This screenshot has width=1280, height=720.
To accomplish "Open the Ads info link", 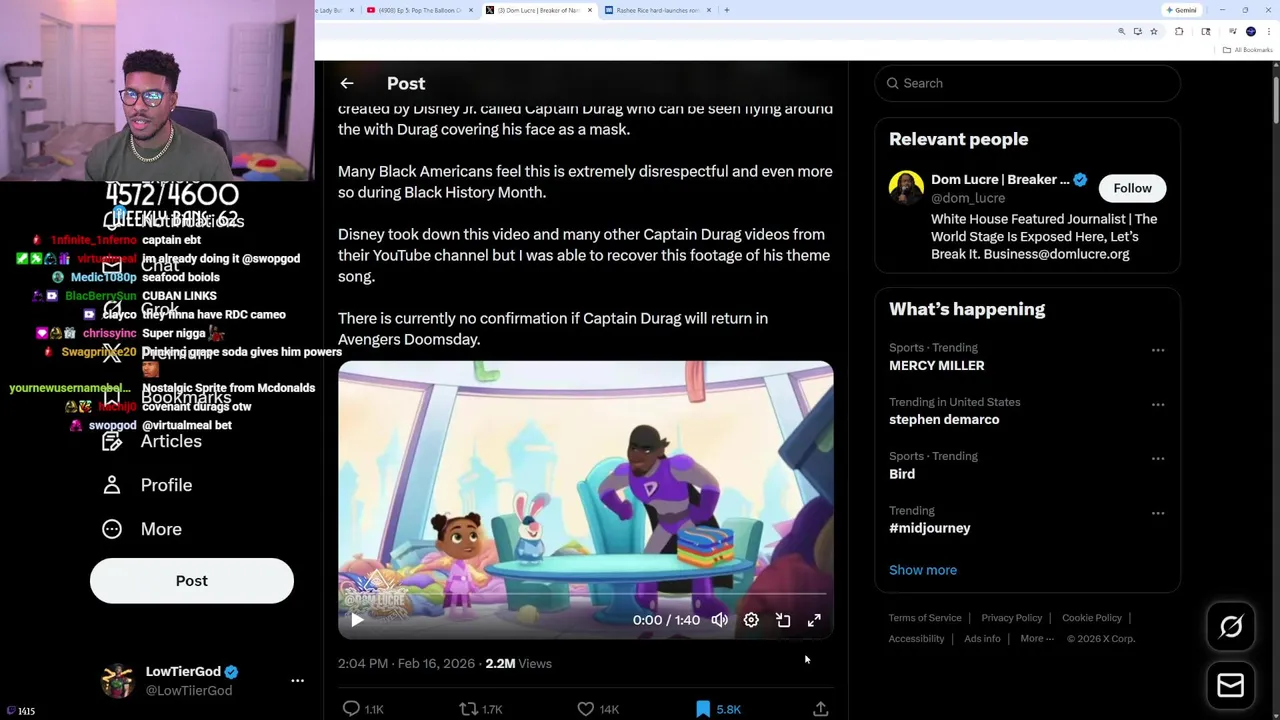I will coord(982,639).
